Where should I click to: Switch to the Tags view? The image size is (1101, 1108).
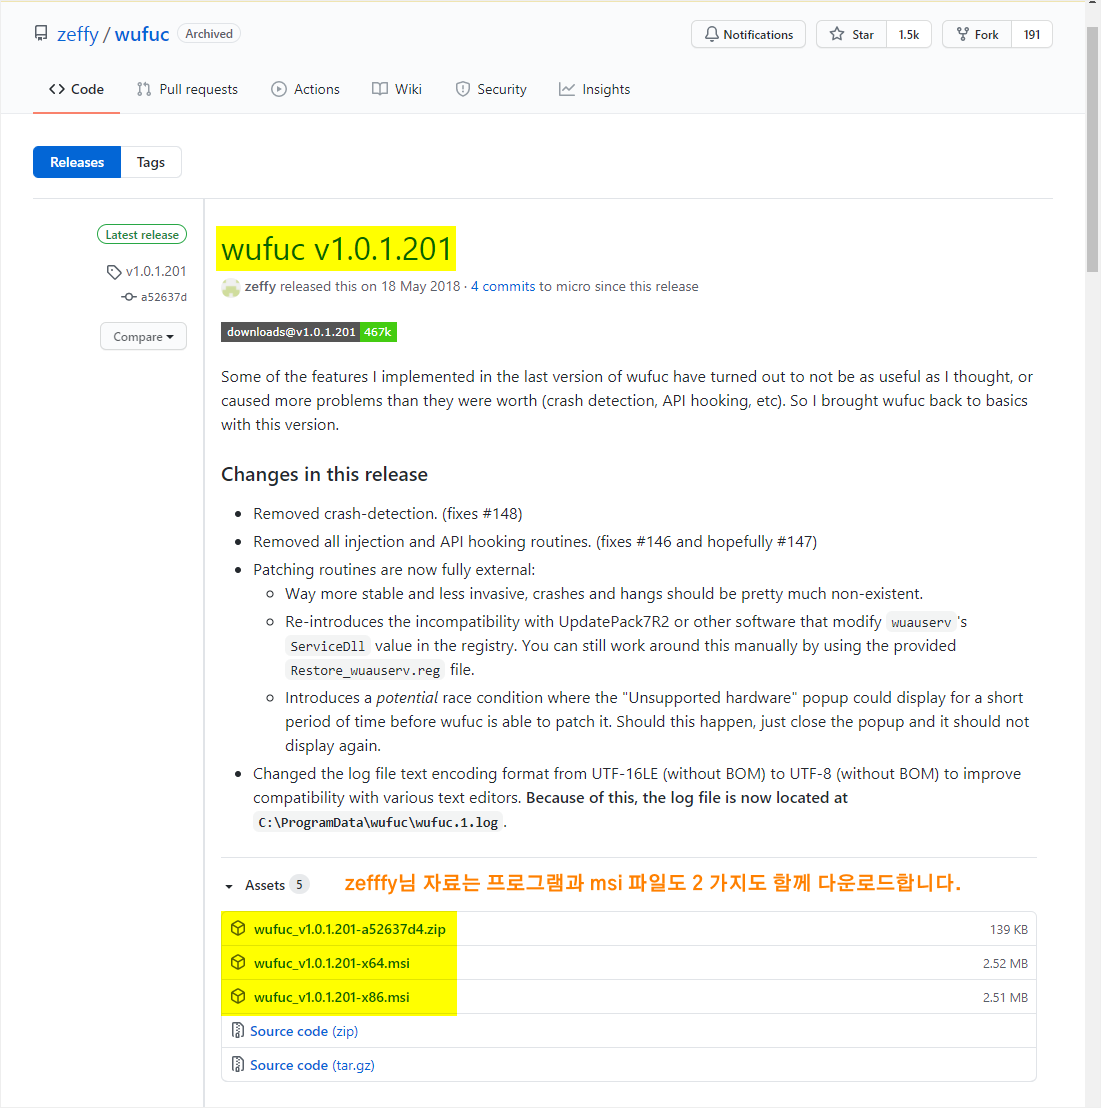(x=151, y=162)
